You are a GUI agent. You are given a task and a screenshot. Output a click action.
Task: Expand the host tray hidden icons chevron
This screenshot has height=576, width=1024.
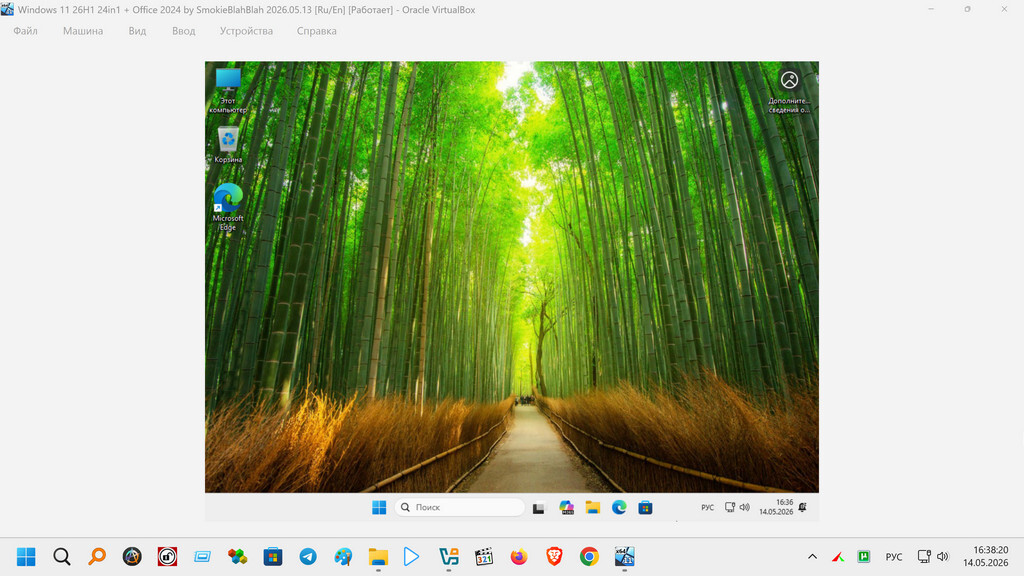pos(812,556)
